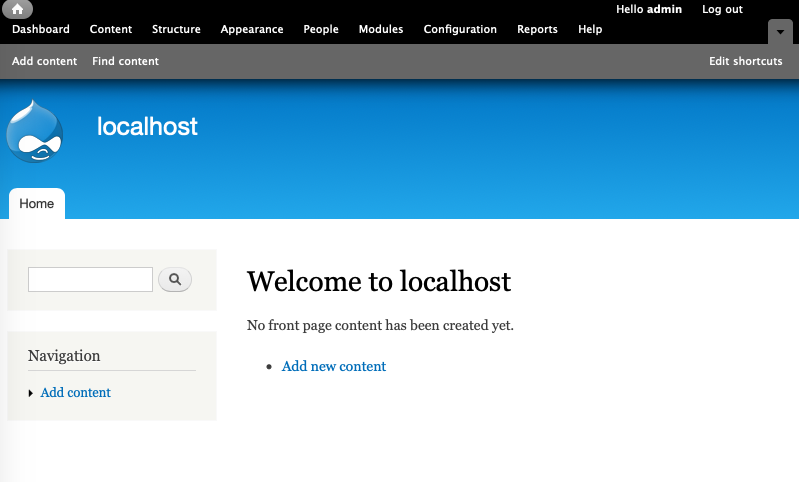Screen dimensions: 799x482
Task: Click Edit shortcuts link
Action: click(x=745, y=61)
